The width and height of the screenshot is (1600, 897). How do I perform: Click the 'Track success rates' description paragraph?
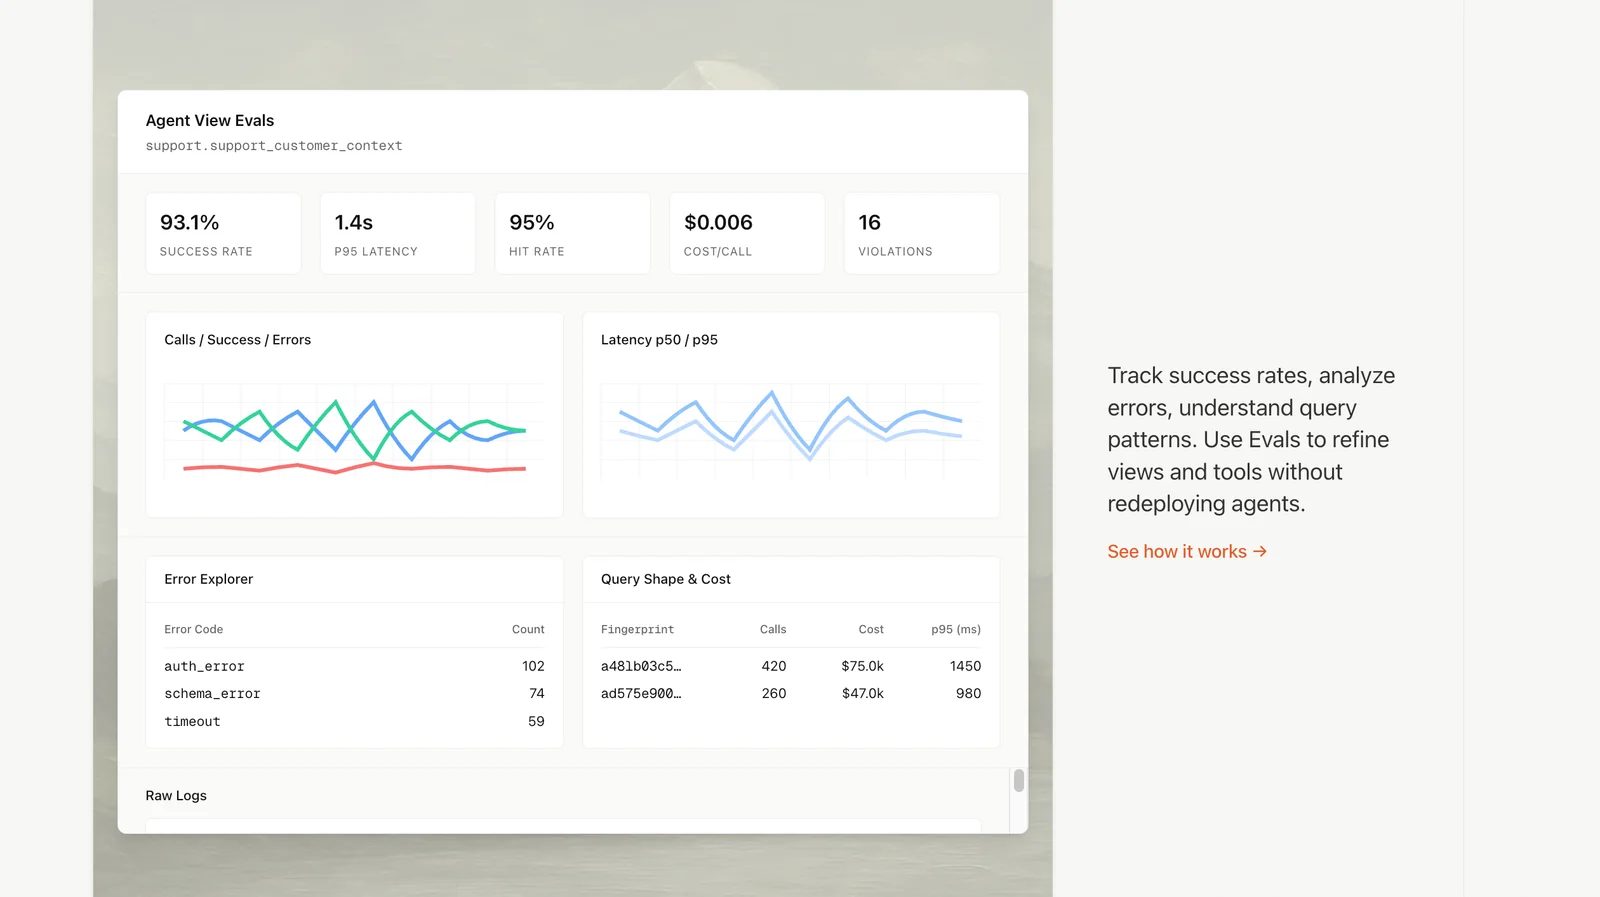coord(1251,440)
